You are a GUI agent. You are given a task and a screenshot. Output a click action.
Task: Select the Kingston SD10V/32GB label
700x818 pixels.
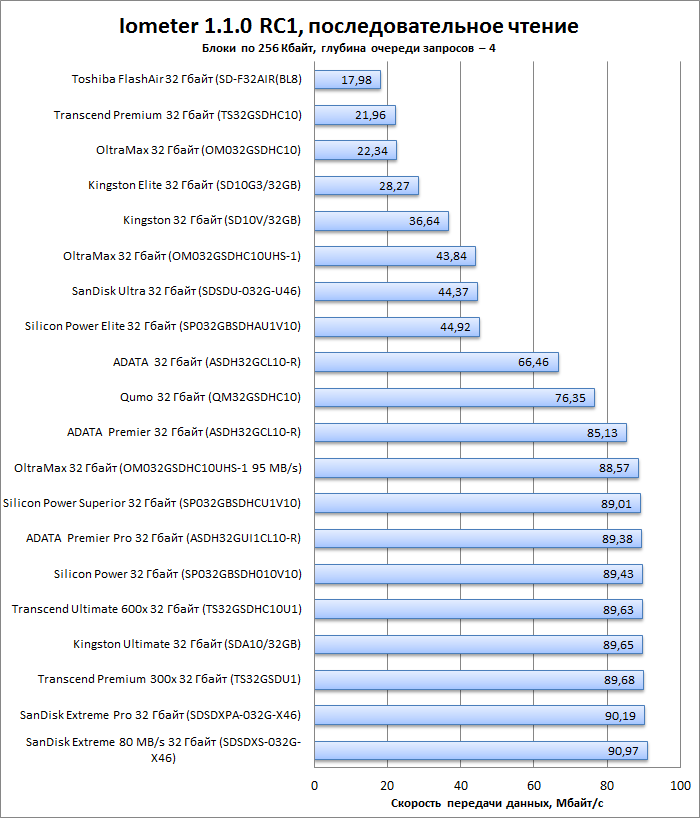pyautogui.click(x=212, y=220)
